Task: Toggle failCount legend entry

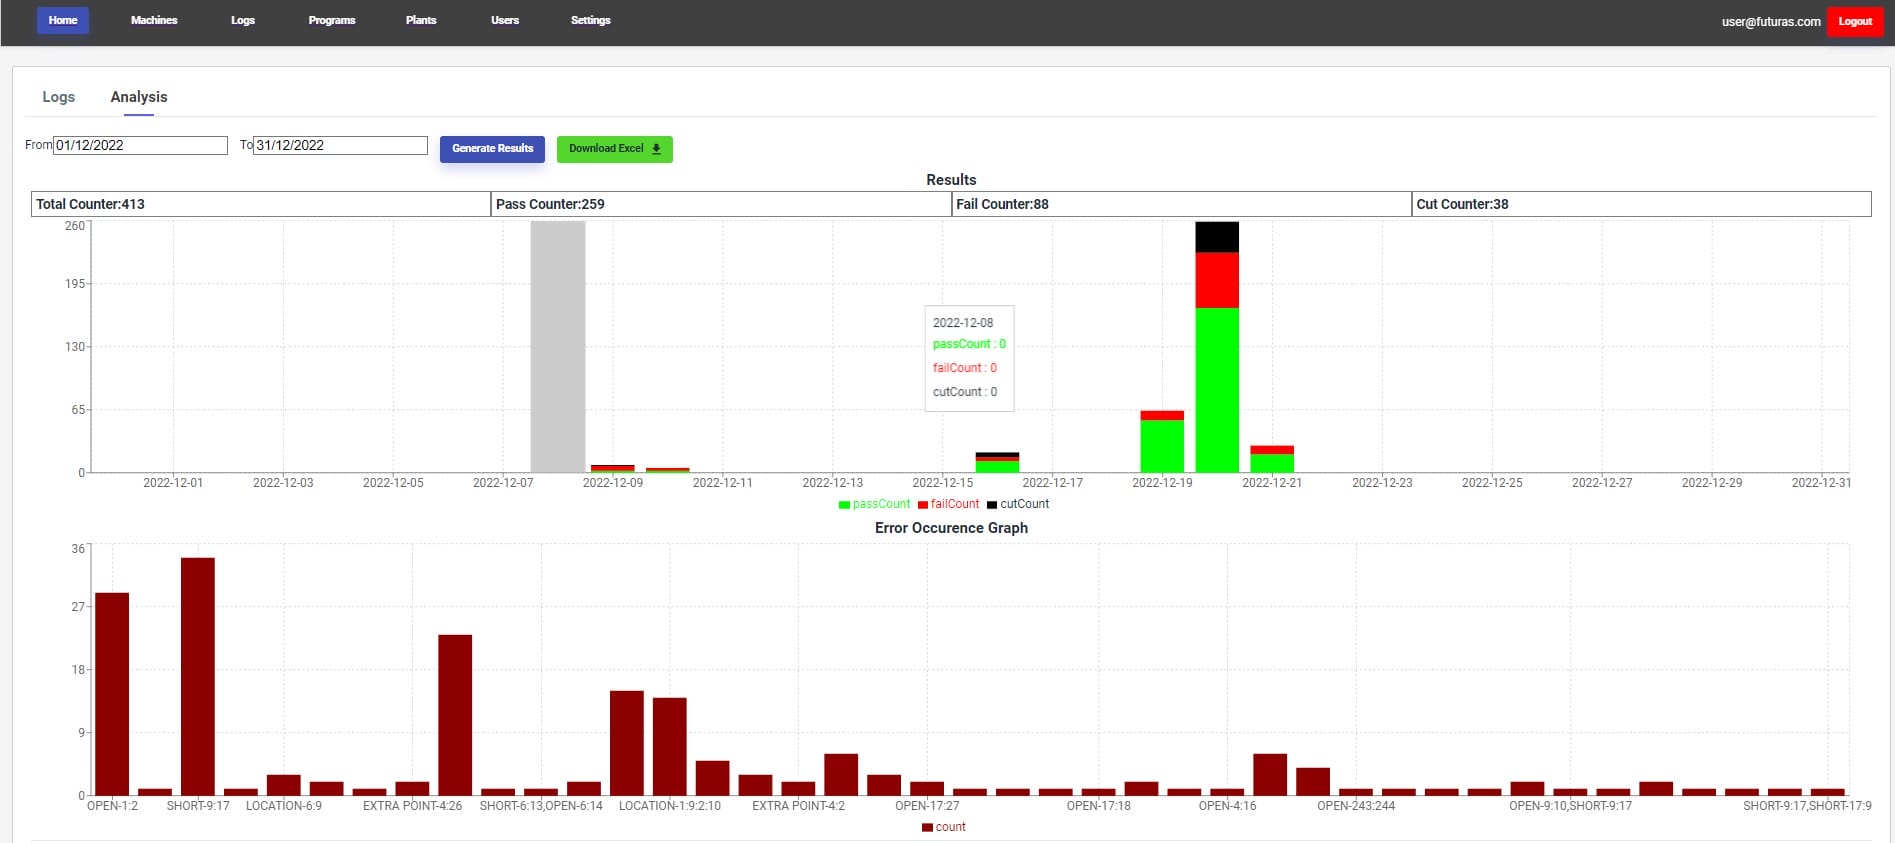Action: point(948,504)
